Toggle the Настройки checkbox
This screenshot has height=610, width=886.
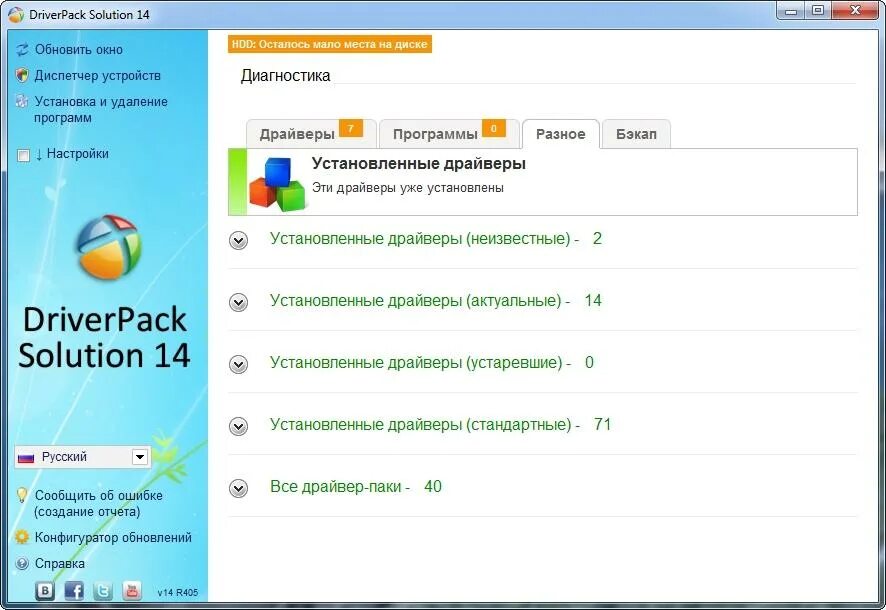click(23, 155)
